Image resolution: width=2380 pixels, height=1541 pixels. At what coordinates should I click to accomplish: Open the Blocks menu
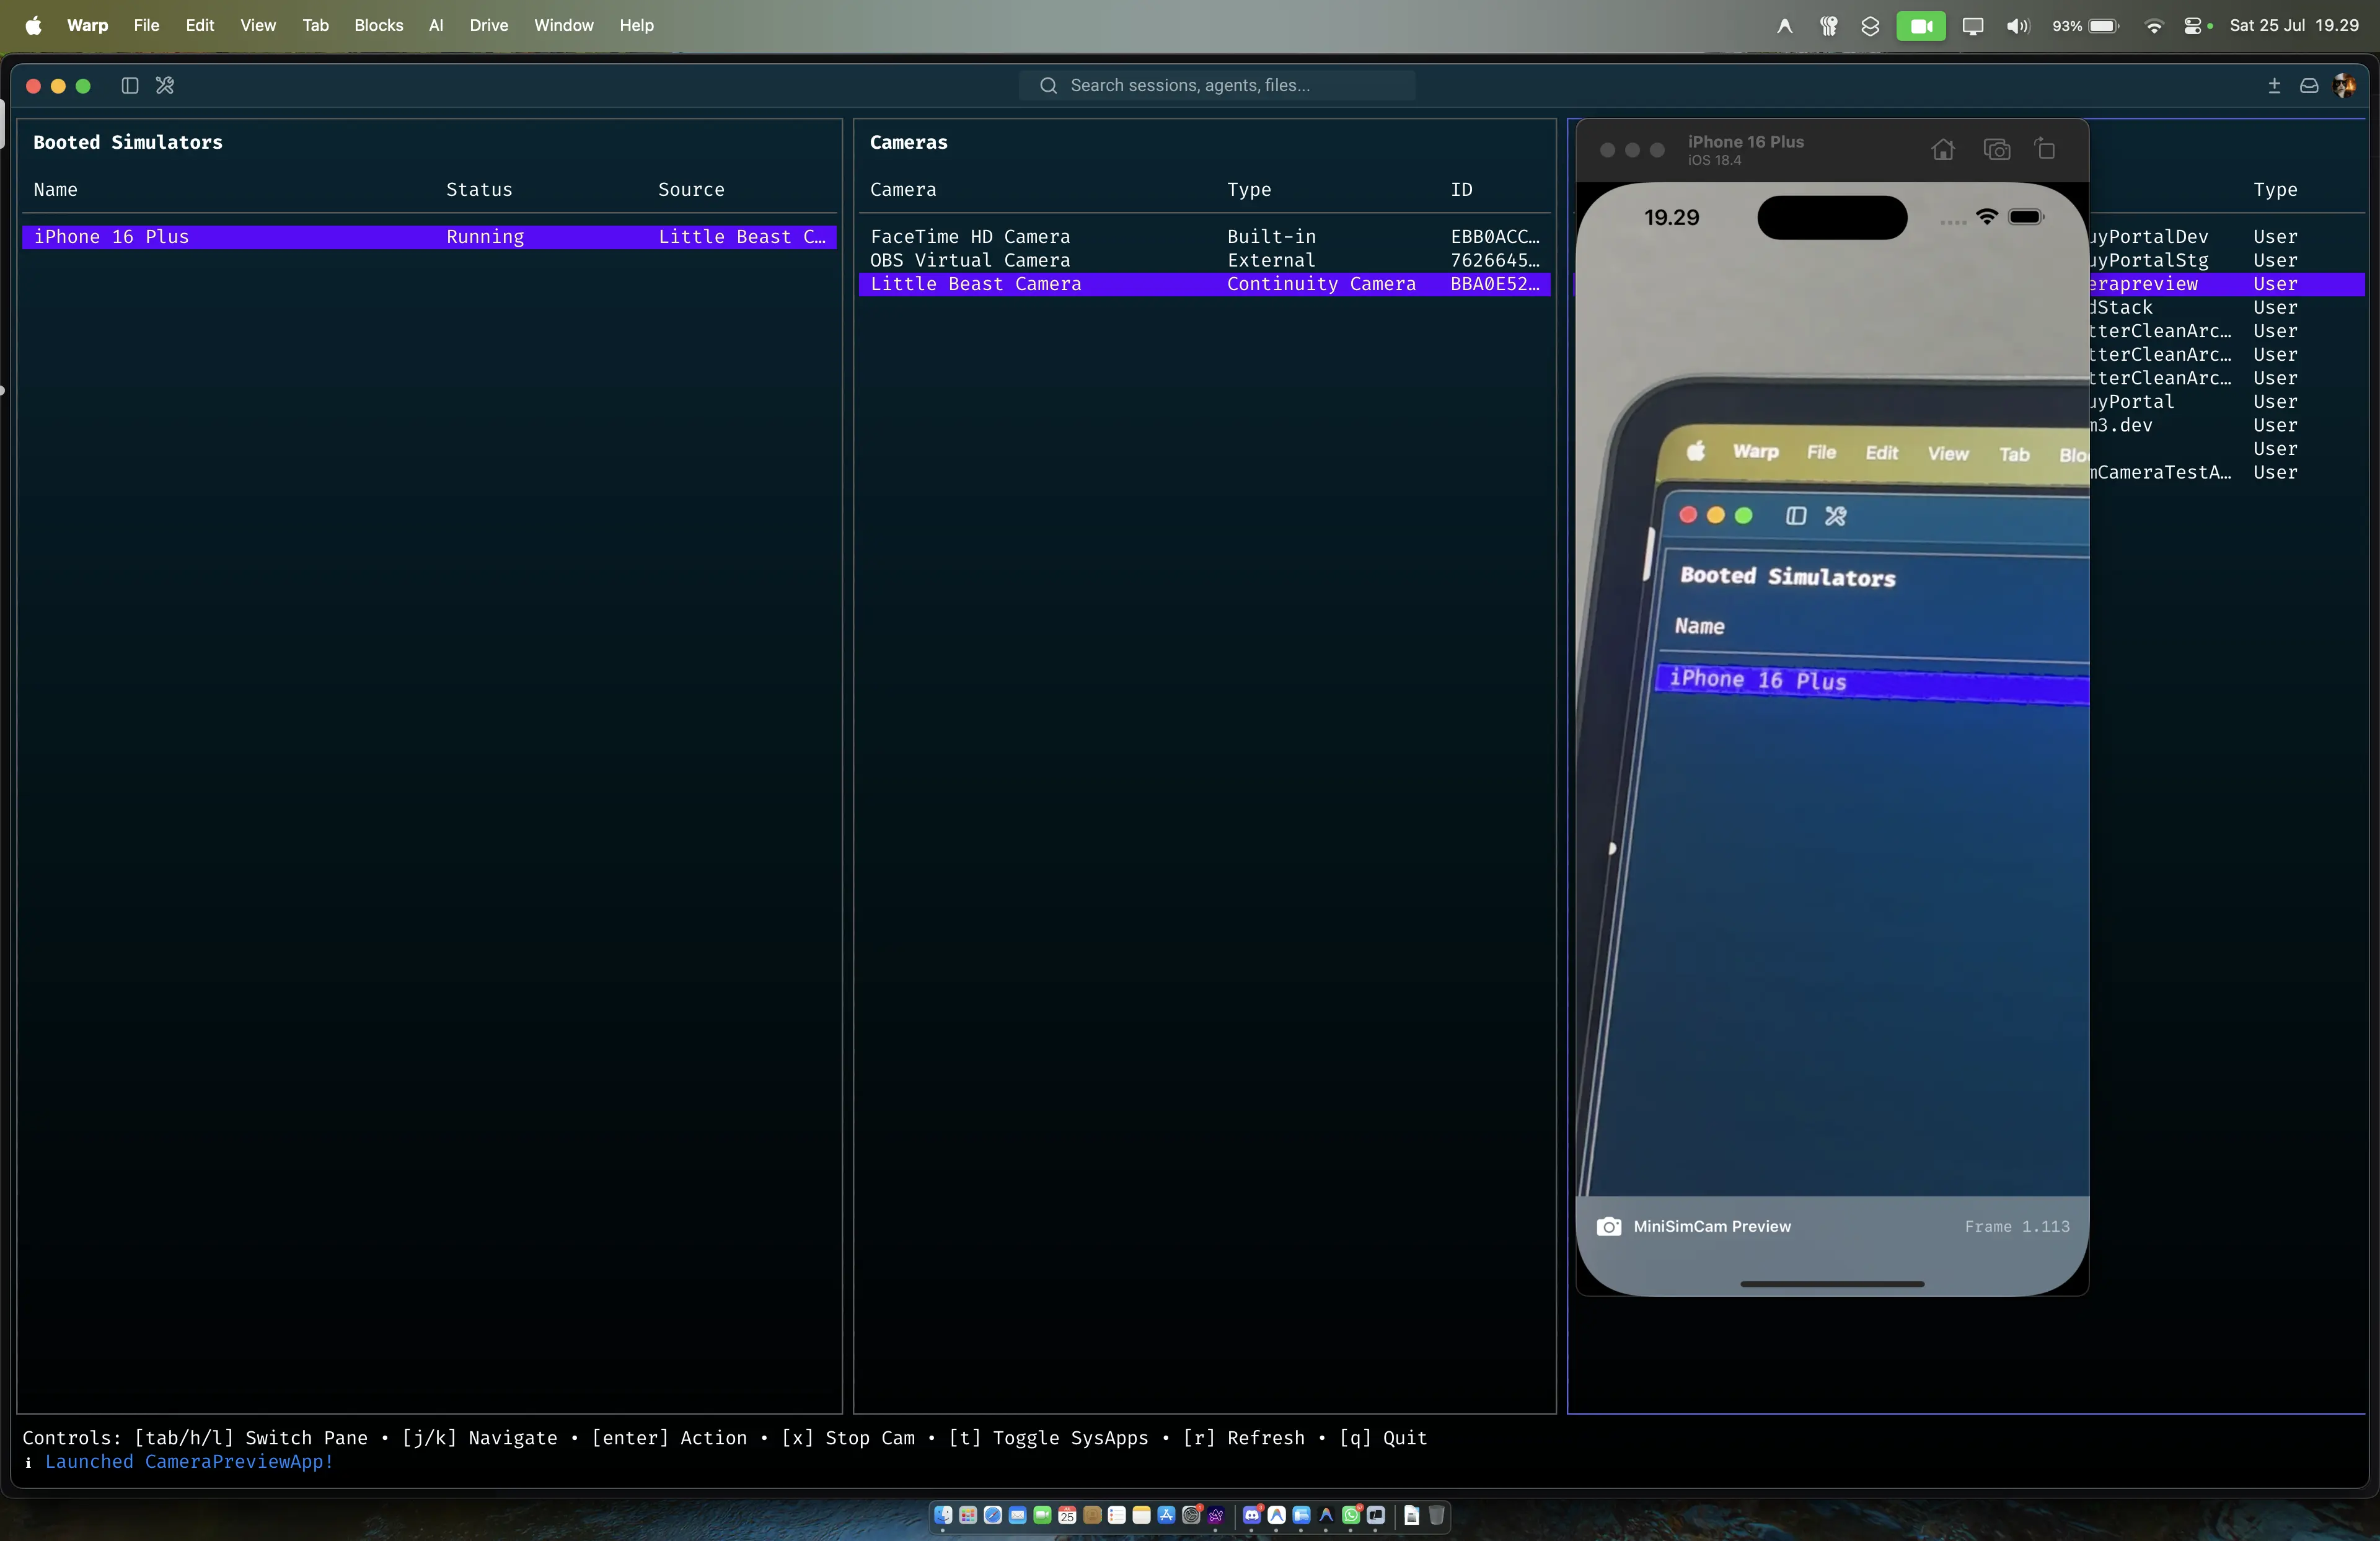pyautogui.click(x=378, y=25)
